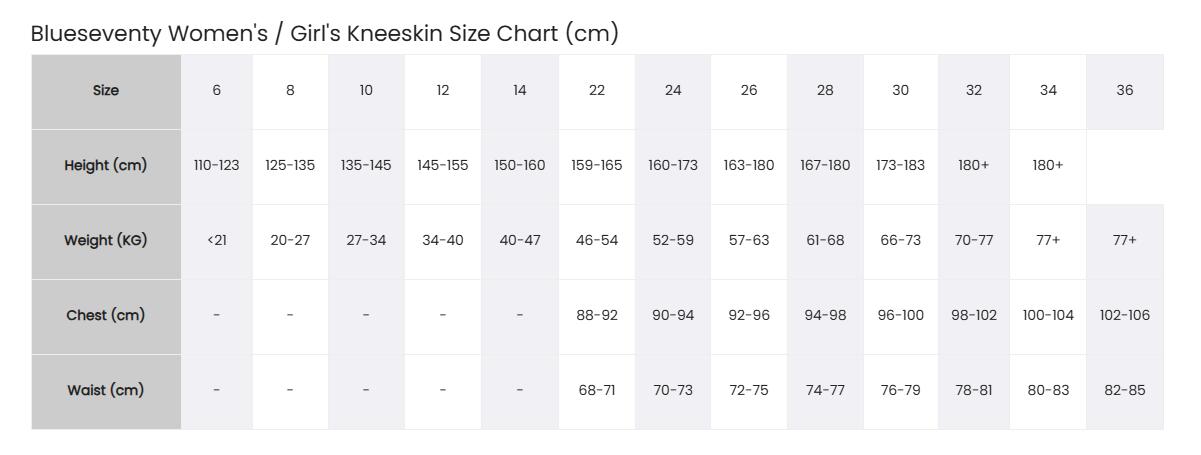Viewport: 1201px width, 455px height.
Task: Click the weight value 46-54
Action: tap(597, 241)
